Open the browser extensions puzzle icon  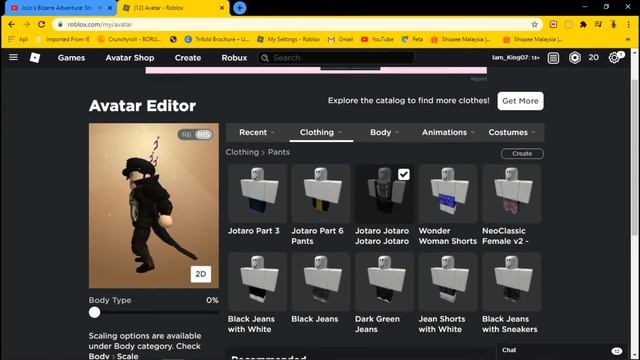(x=583, y=24)
